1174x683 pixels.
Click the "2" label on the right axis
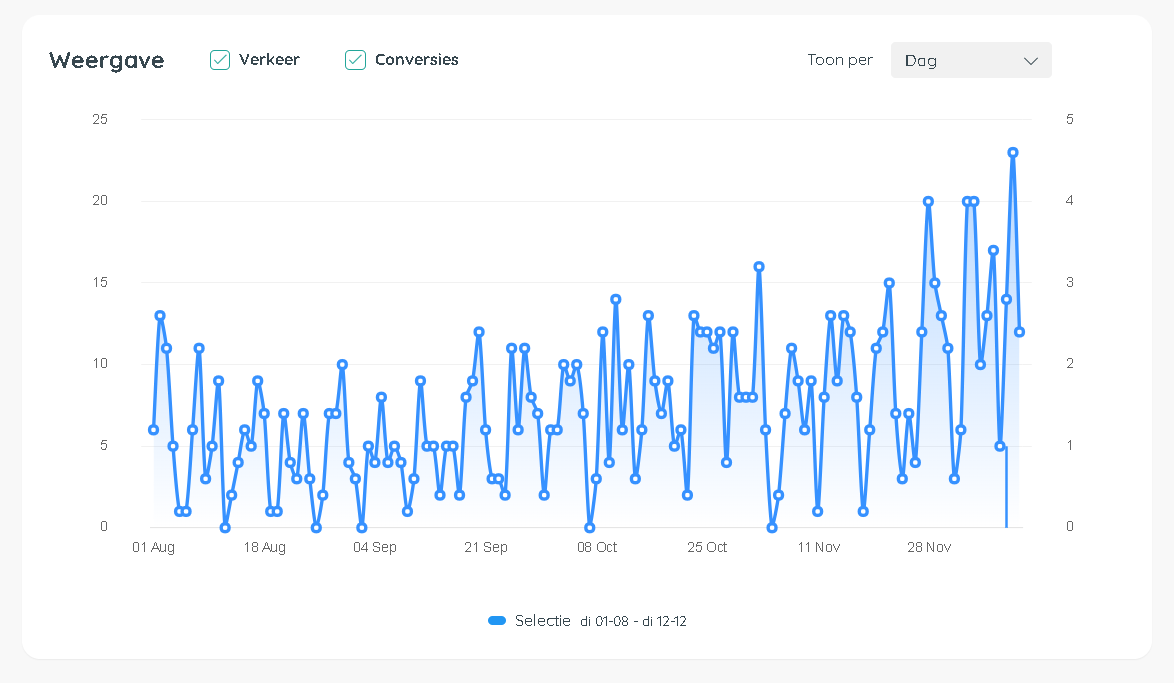[1070, 364]
